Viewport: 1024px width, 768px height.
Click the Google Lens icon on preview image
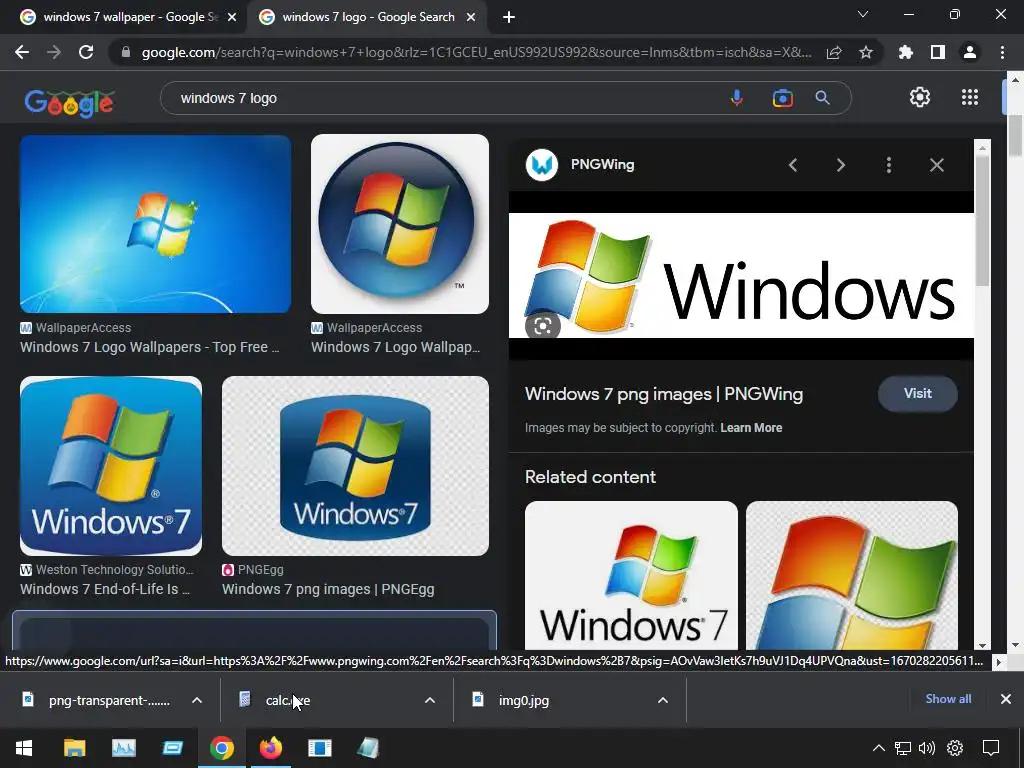543,326
